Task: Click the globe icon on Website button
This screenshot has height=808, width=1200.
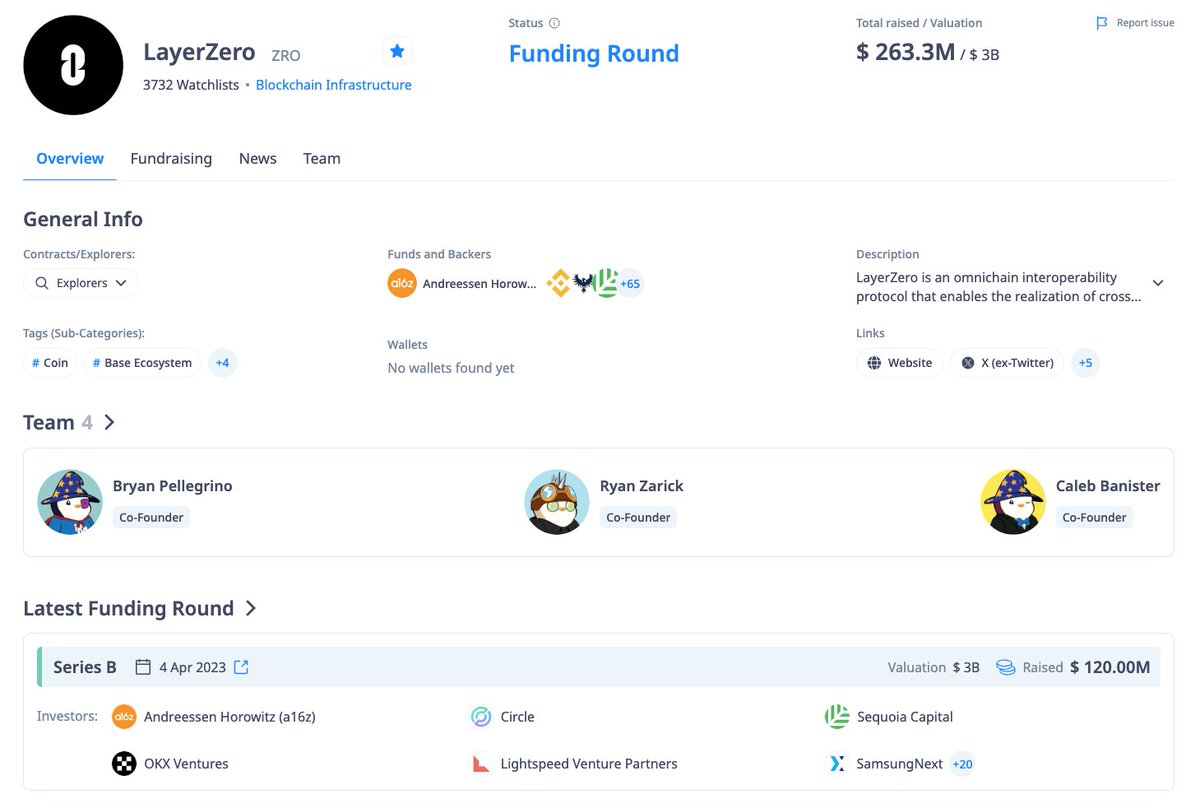Action: click(x=875, y=363)
